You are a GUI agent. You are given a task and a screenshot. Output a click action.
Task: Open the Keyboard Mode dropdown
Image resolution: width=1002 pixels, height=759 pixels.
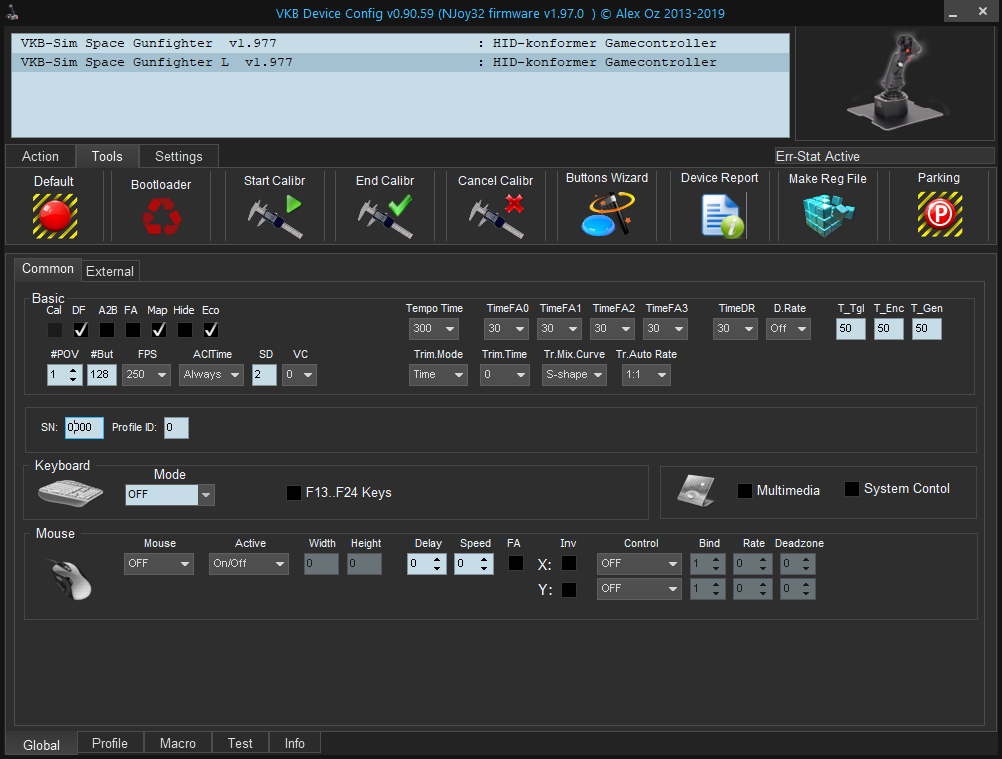[x=170, y=494]
